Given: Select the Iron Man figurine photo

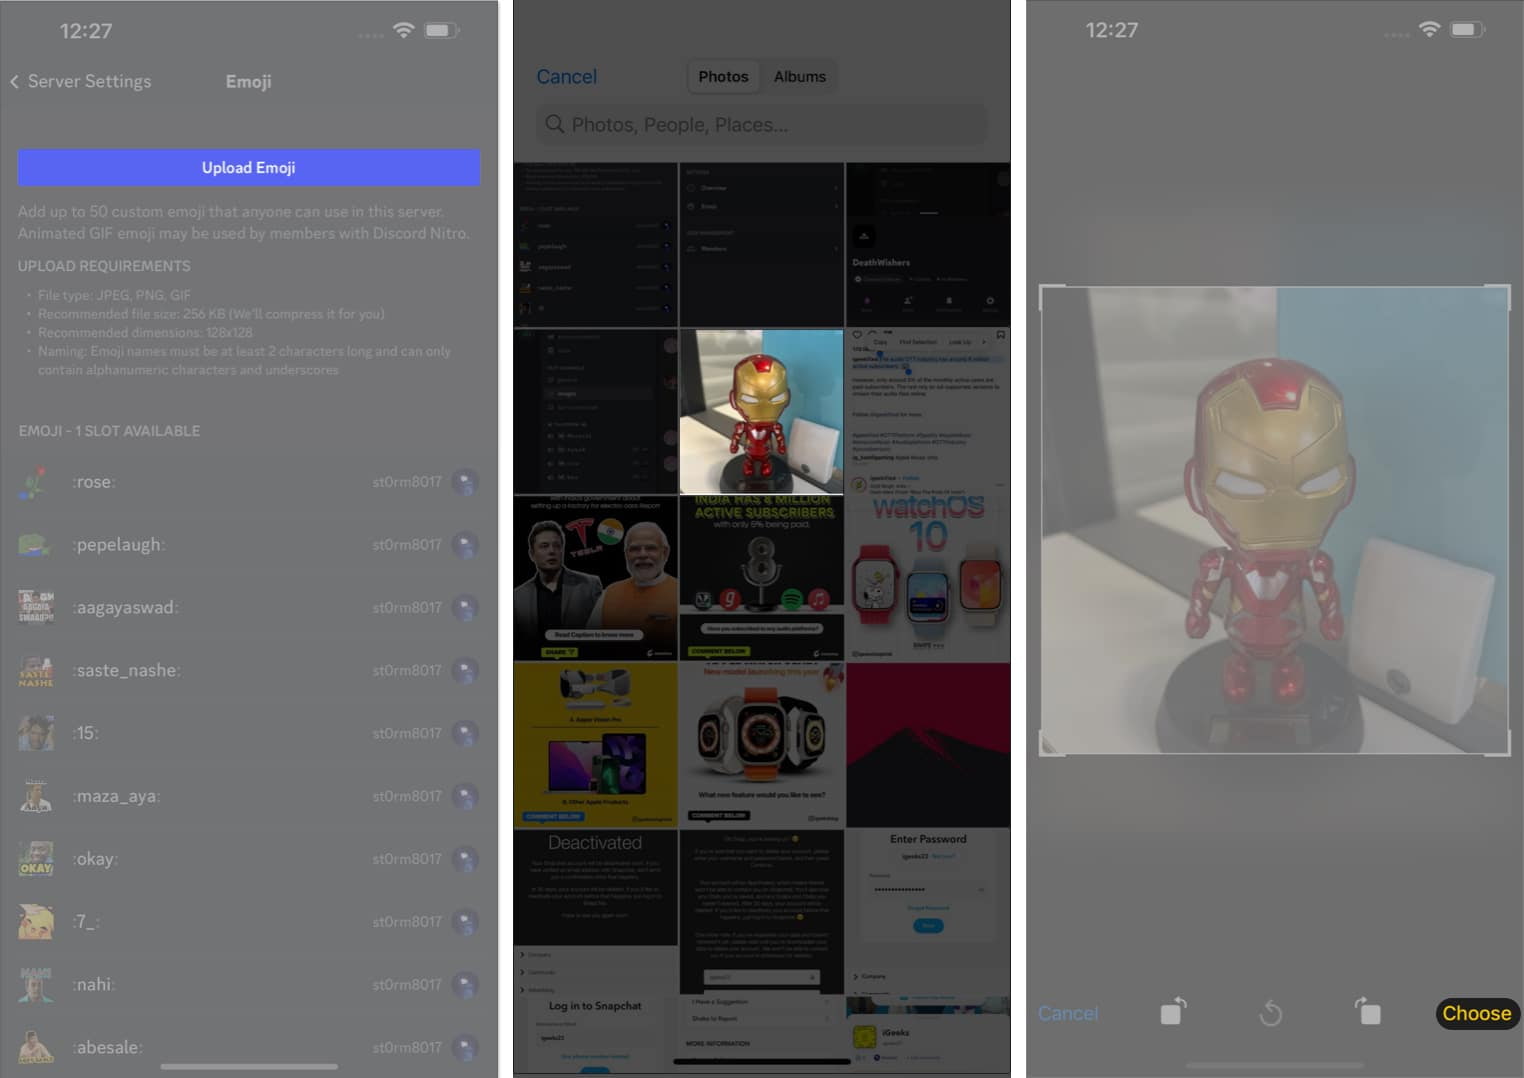Looking at the screenshot, I should point(761,412).
